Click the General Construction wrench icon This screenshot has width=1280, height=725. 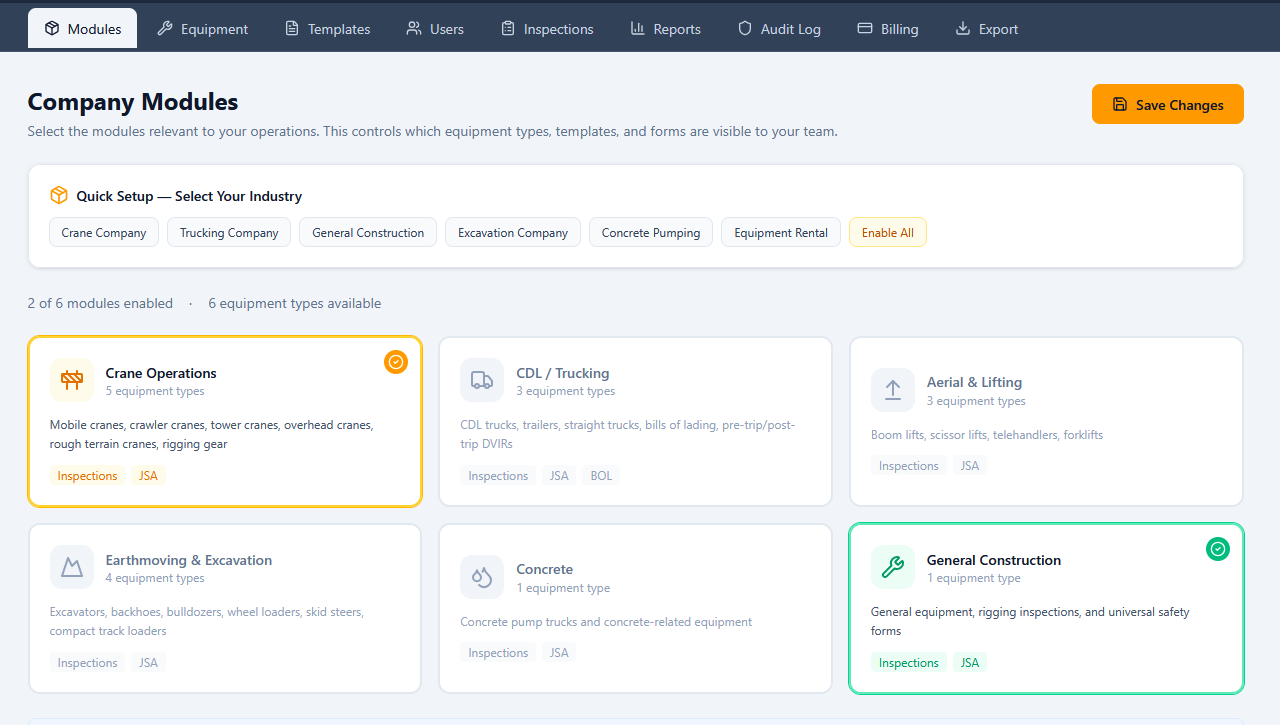pos(893,568)
